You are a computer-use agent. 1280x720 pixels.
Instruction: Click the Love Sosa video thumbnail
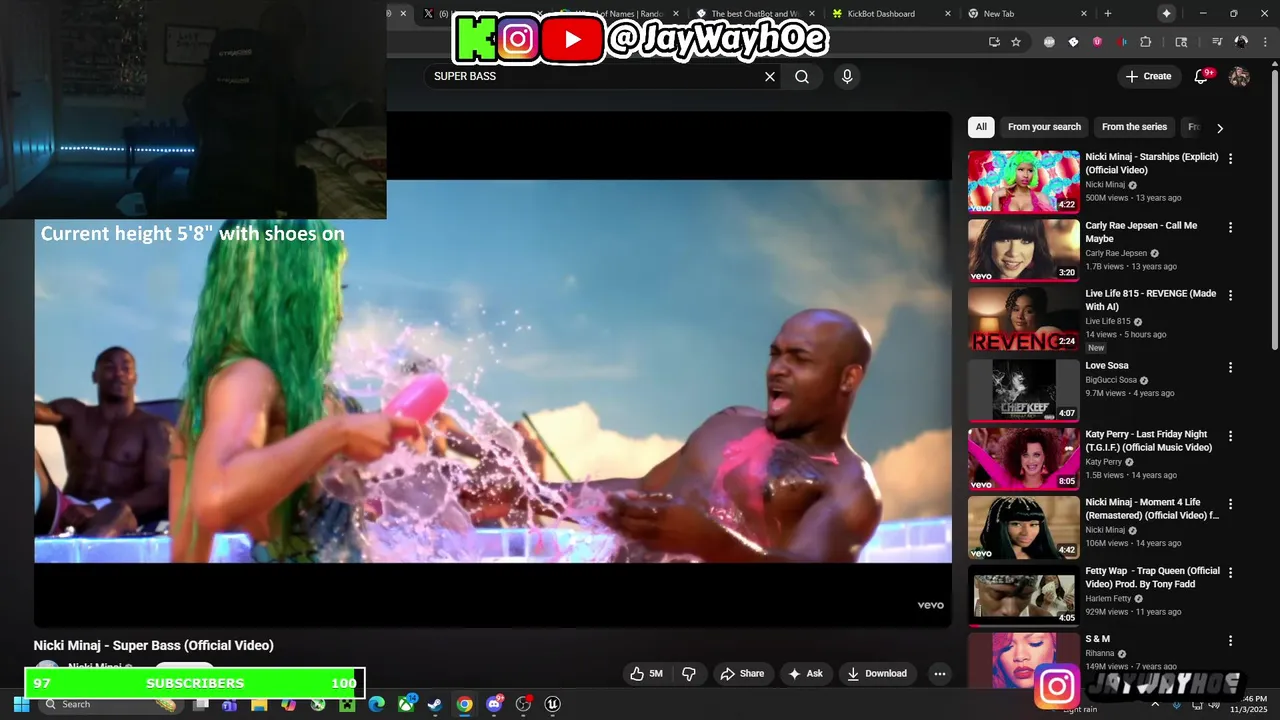coord(1024,390)
